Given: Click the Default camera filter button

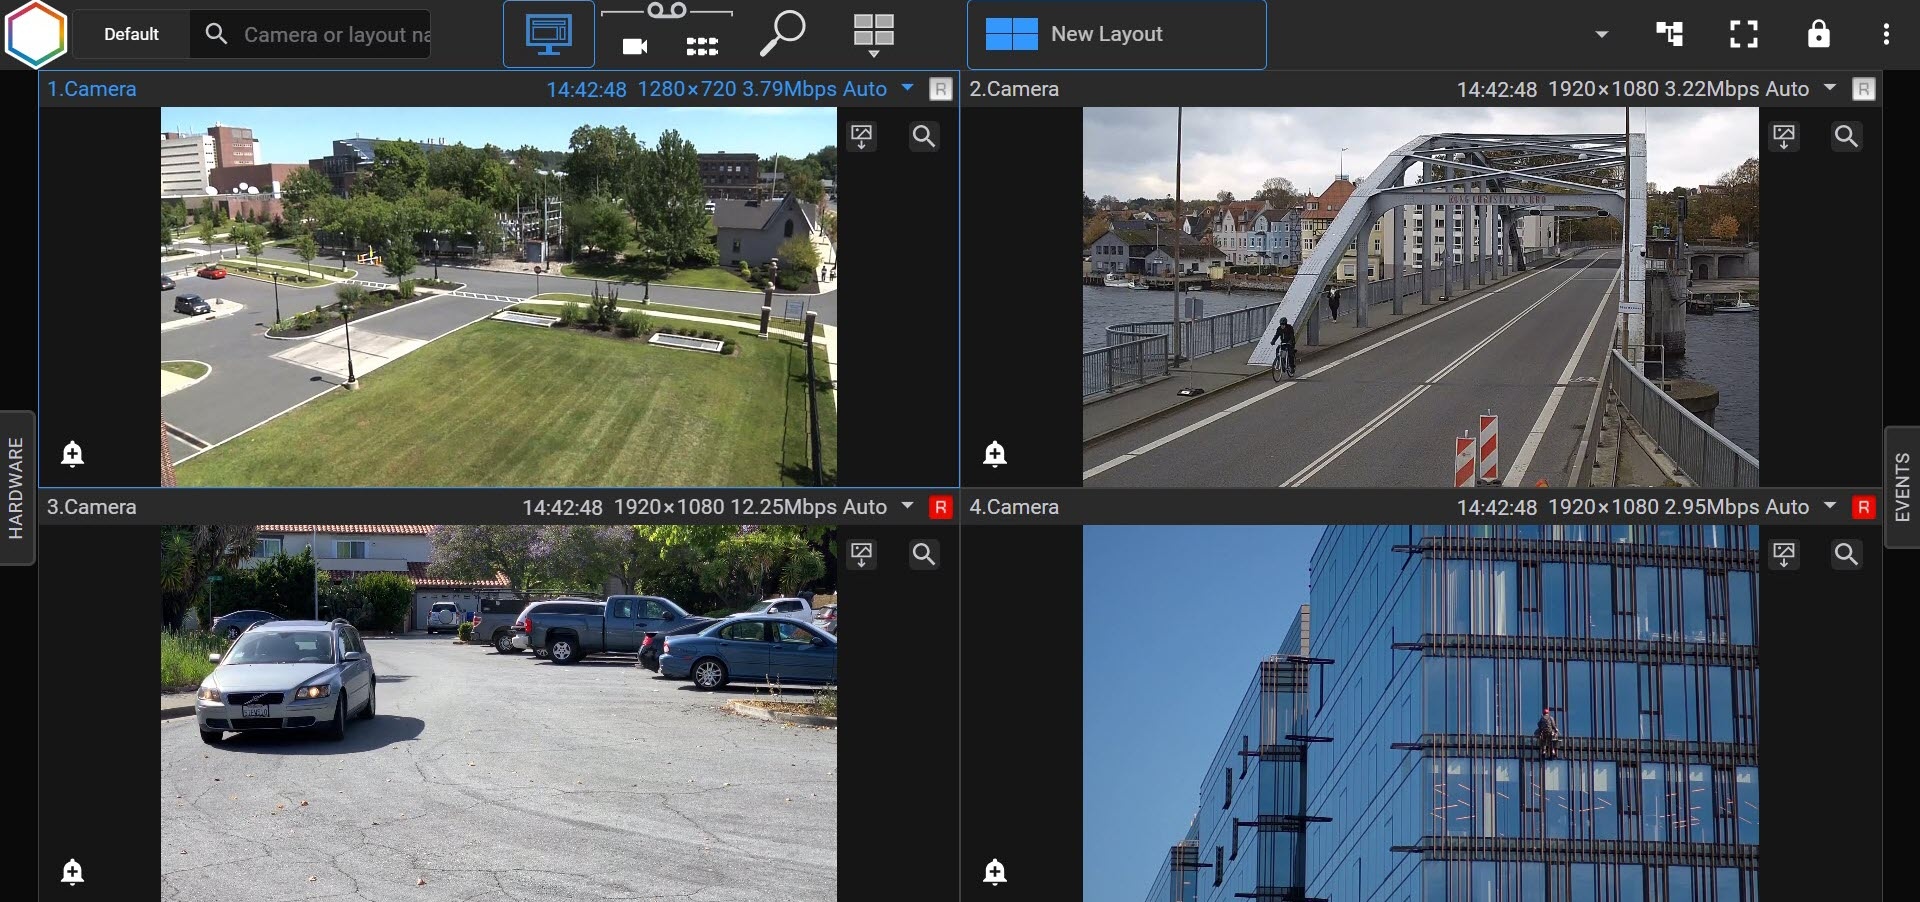Looking at the screenshot, I should coord(131,34).
